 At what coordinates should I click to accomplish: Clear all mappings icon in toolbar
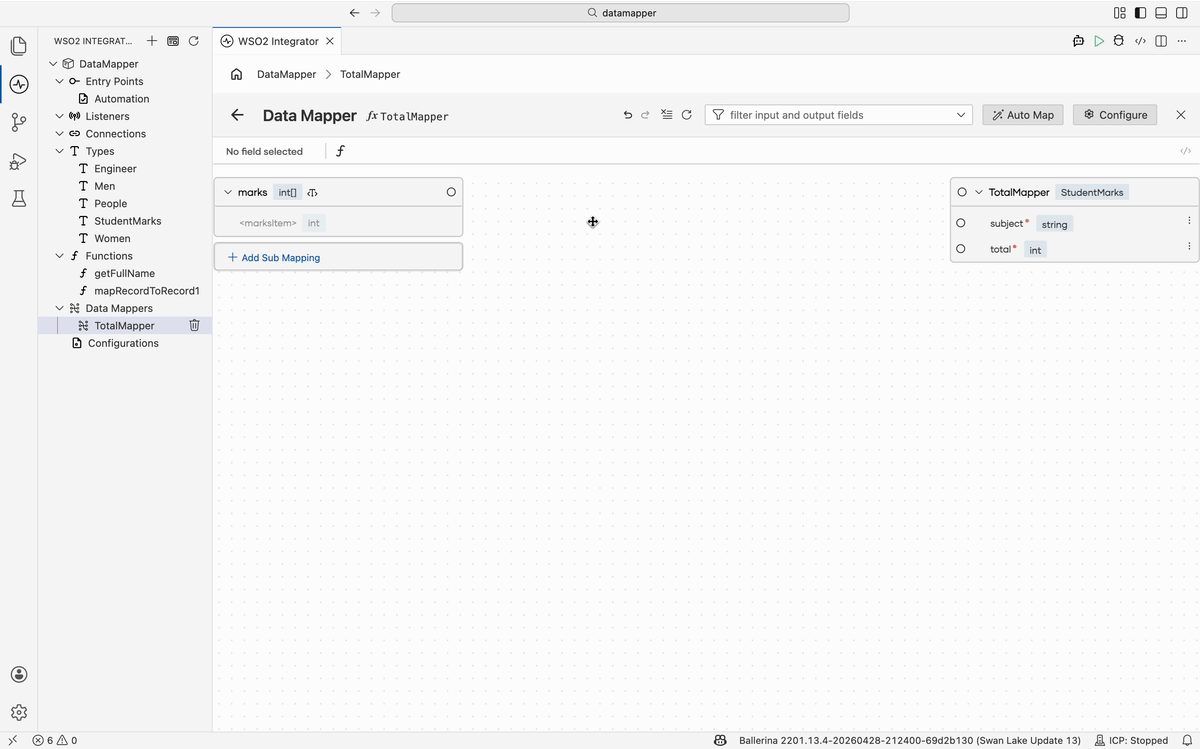tap(667, 115)
